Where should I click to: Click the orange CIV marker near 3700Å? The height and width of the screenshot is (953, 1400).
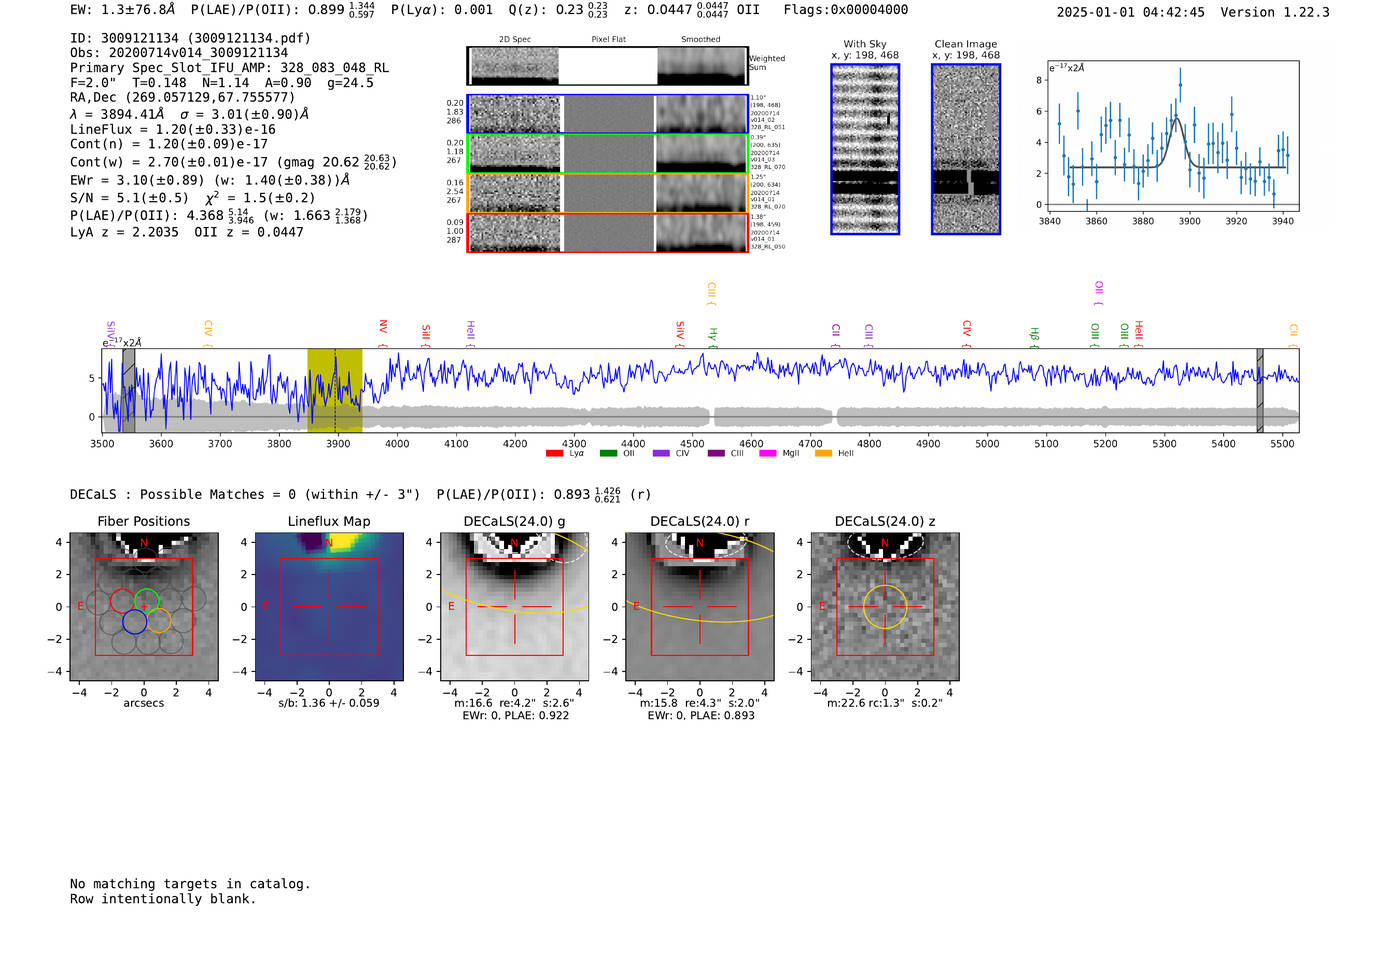tap(208, 334)
